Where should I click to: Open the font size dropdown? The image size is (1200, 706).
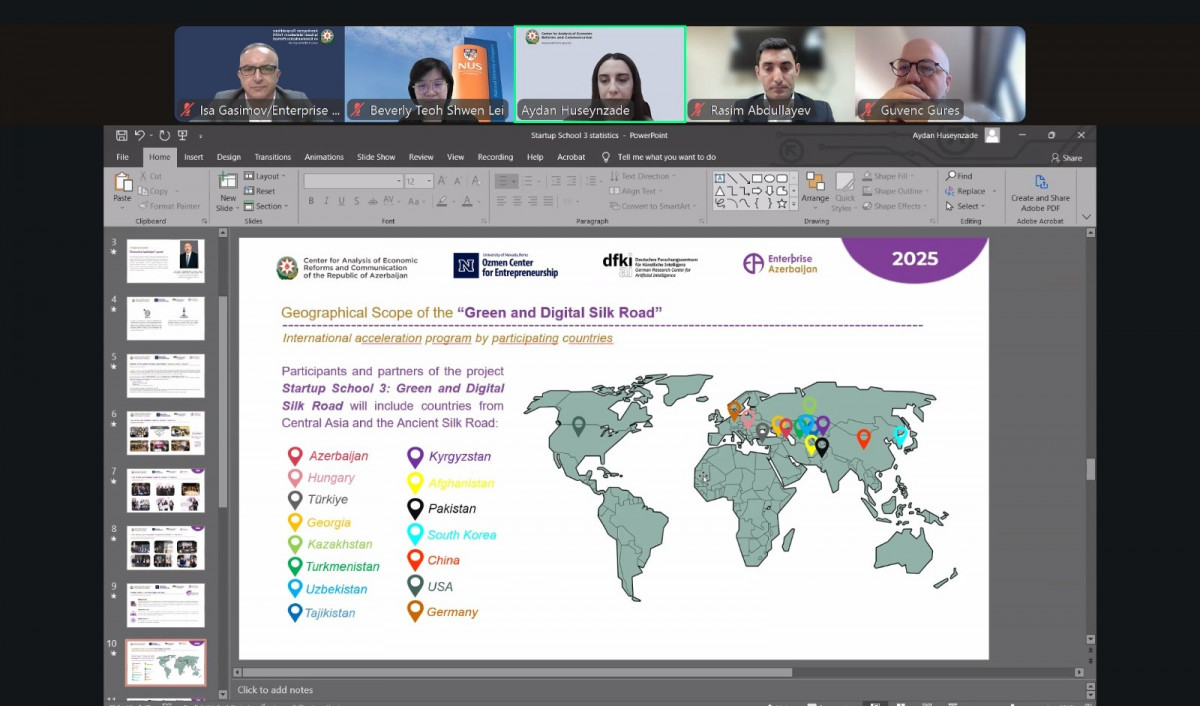coord(430,182)
